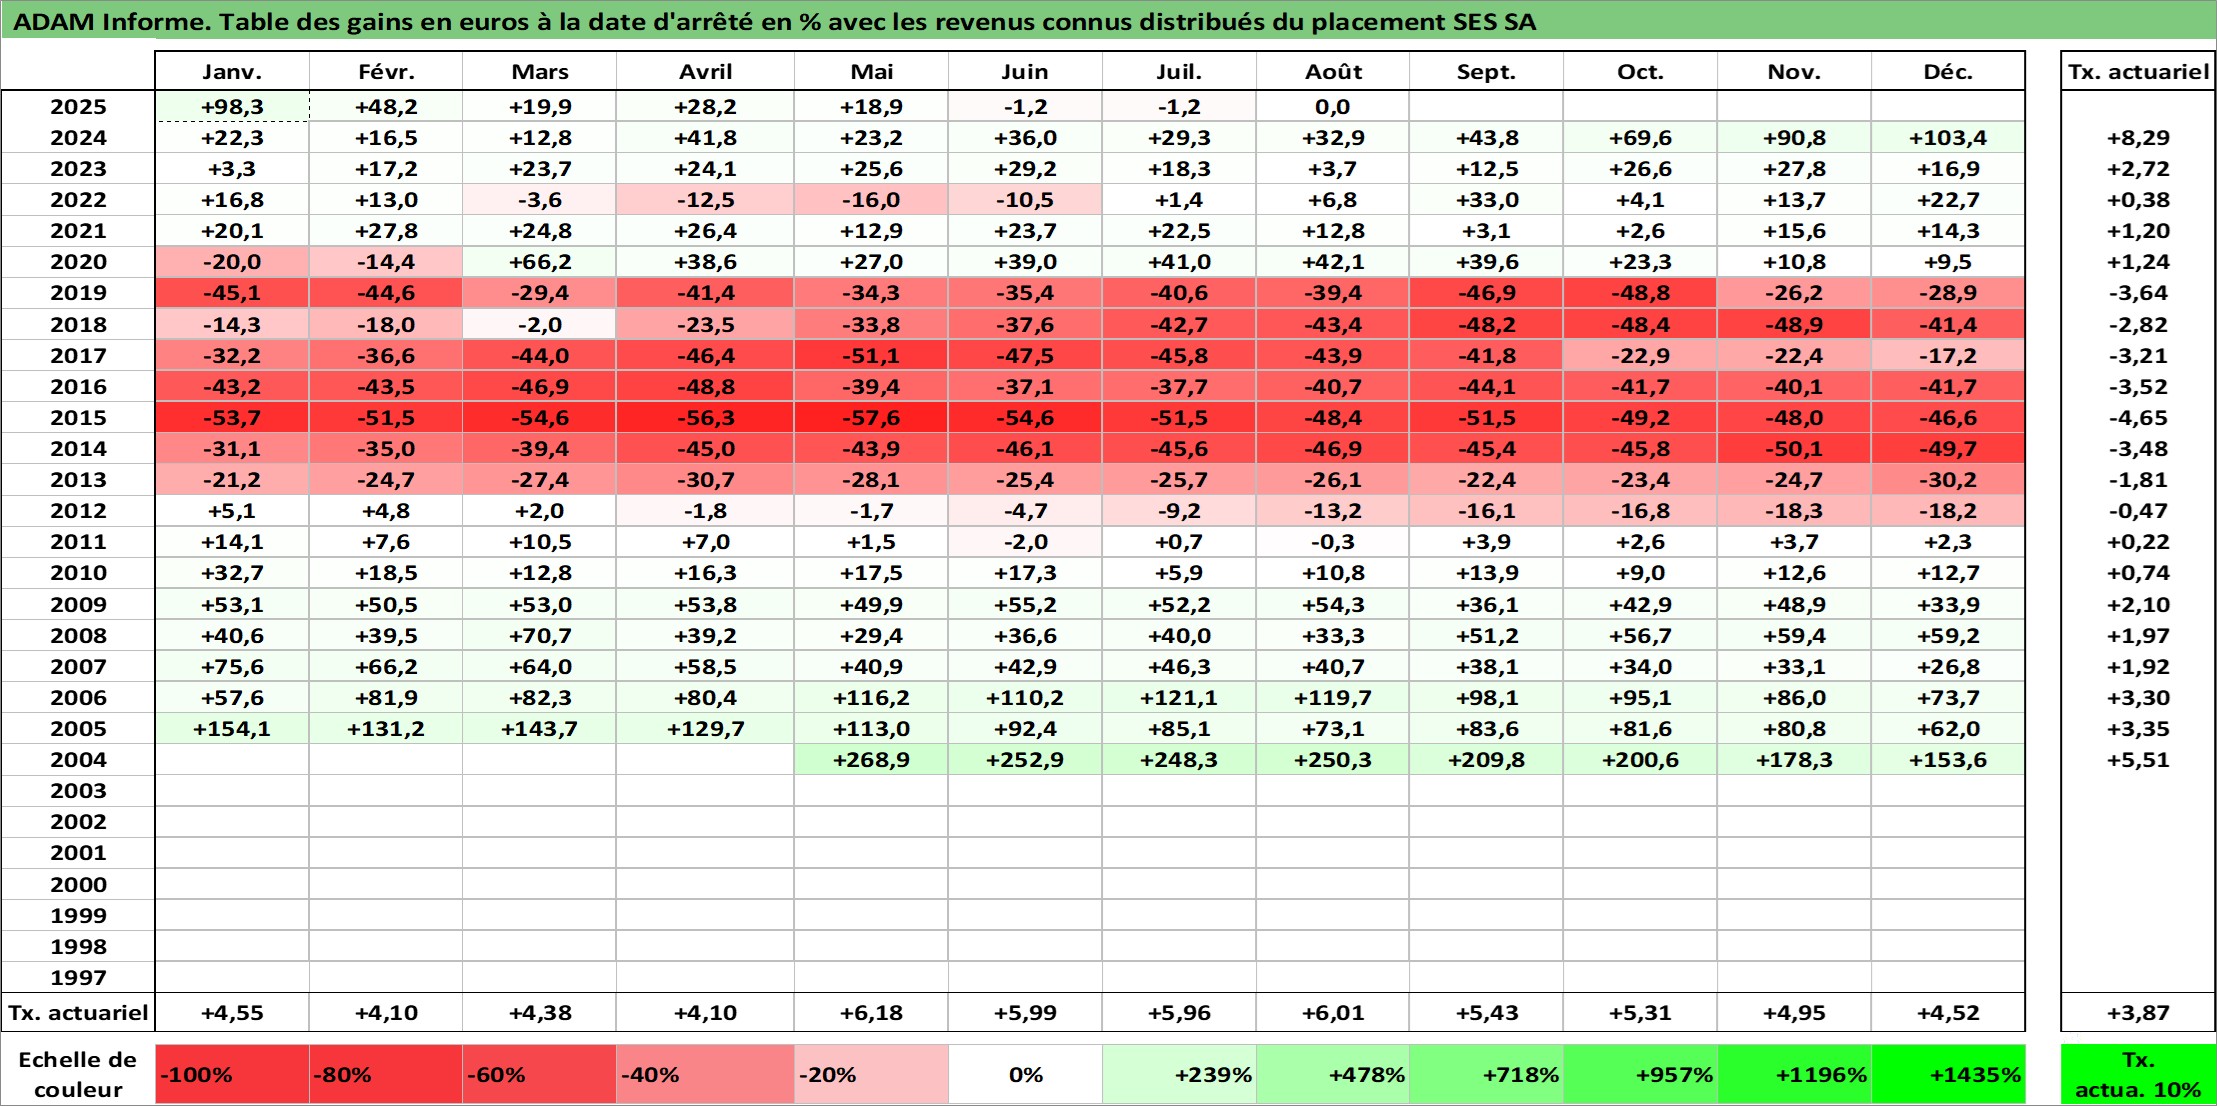Screen dimensions: 2217x1106
Task: Select the +478% green swatch
Action: [x=1333, y=1074]
